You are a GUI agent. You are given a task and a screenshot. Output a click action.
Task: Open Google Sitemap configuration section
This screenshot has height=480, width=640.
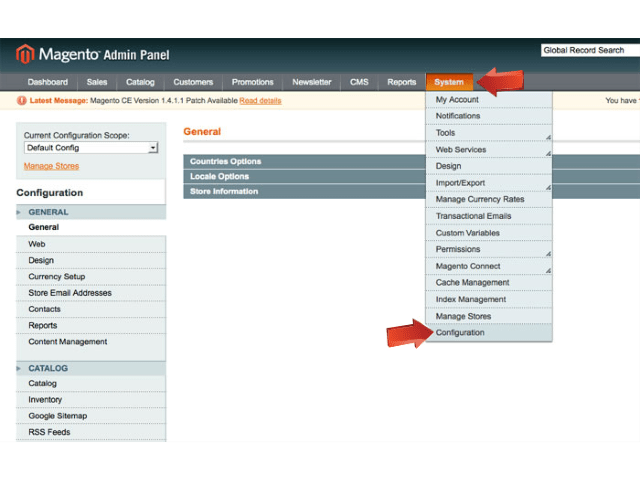[x=58, y=416]
